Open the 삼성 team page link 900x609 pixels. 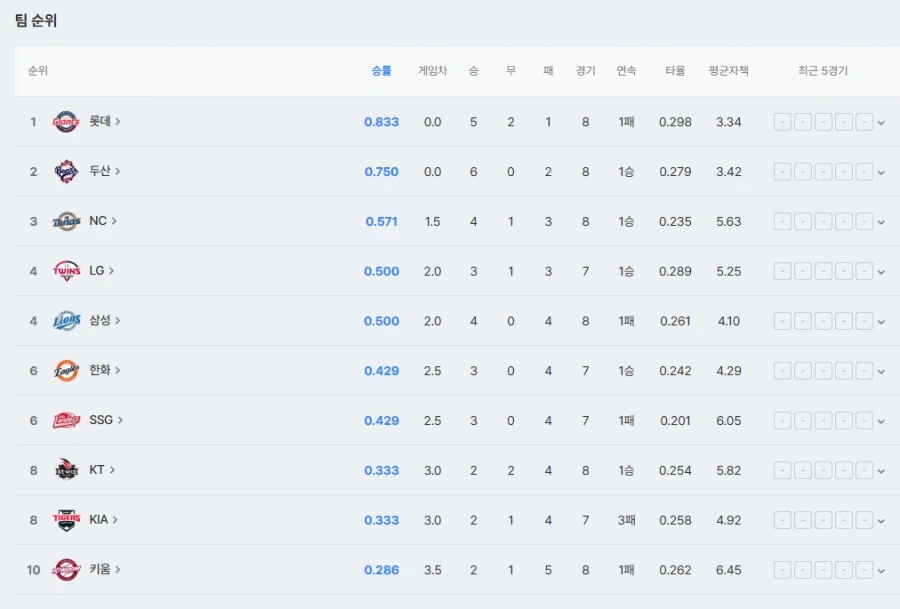pyautogui.click(x=104, y=321)
